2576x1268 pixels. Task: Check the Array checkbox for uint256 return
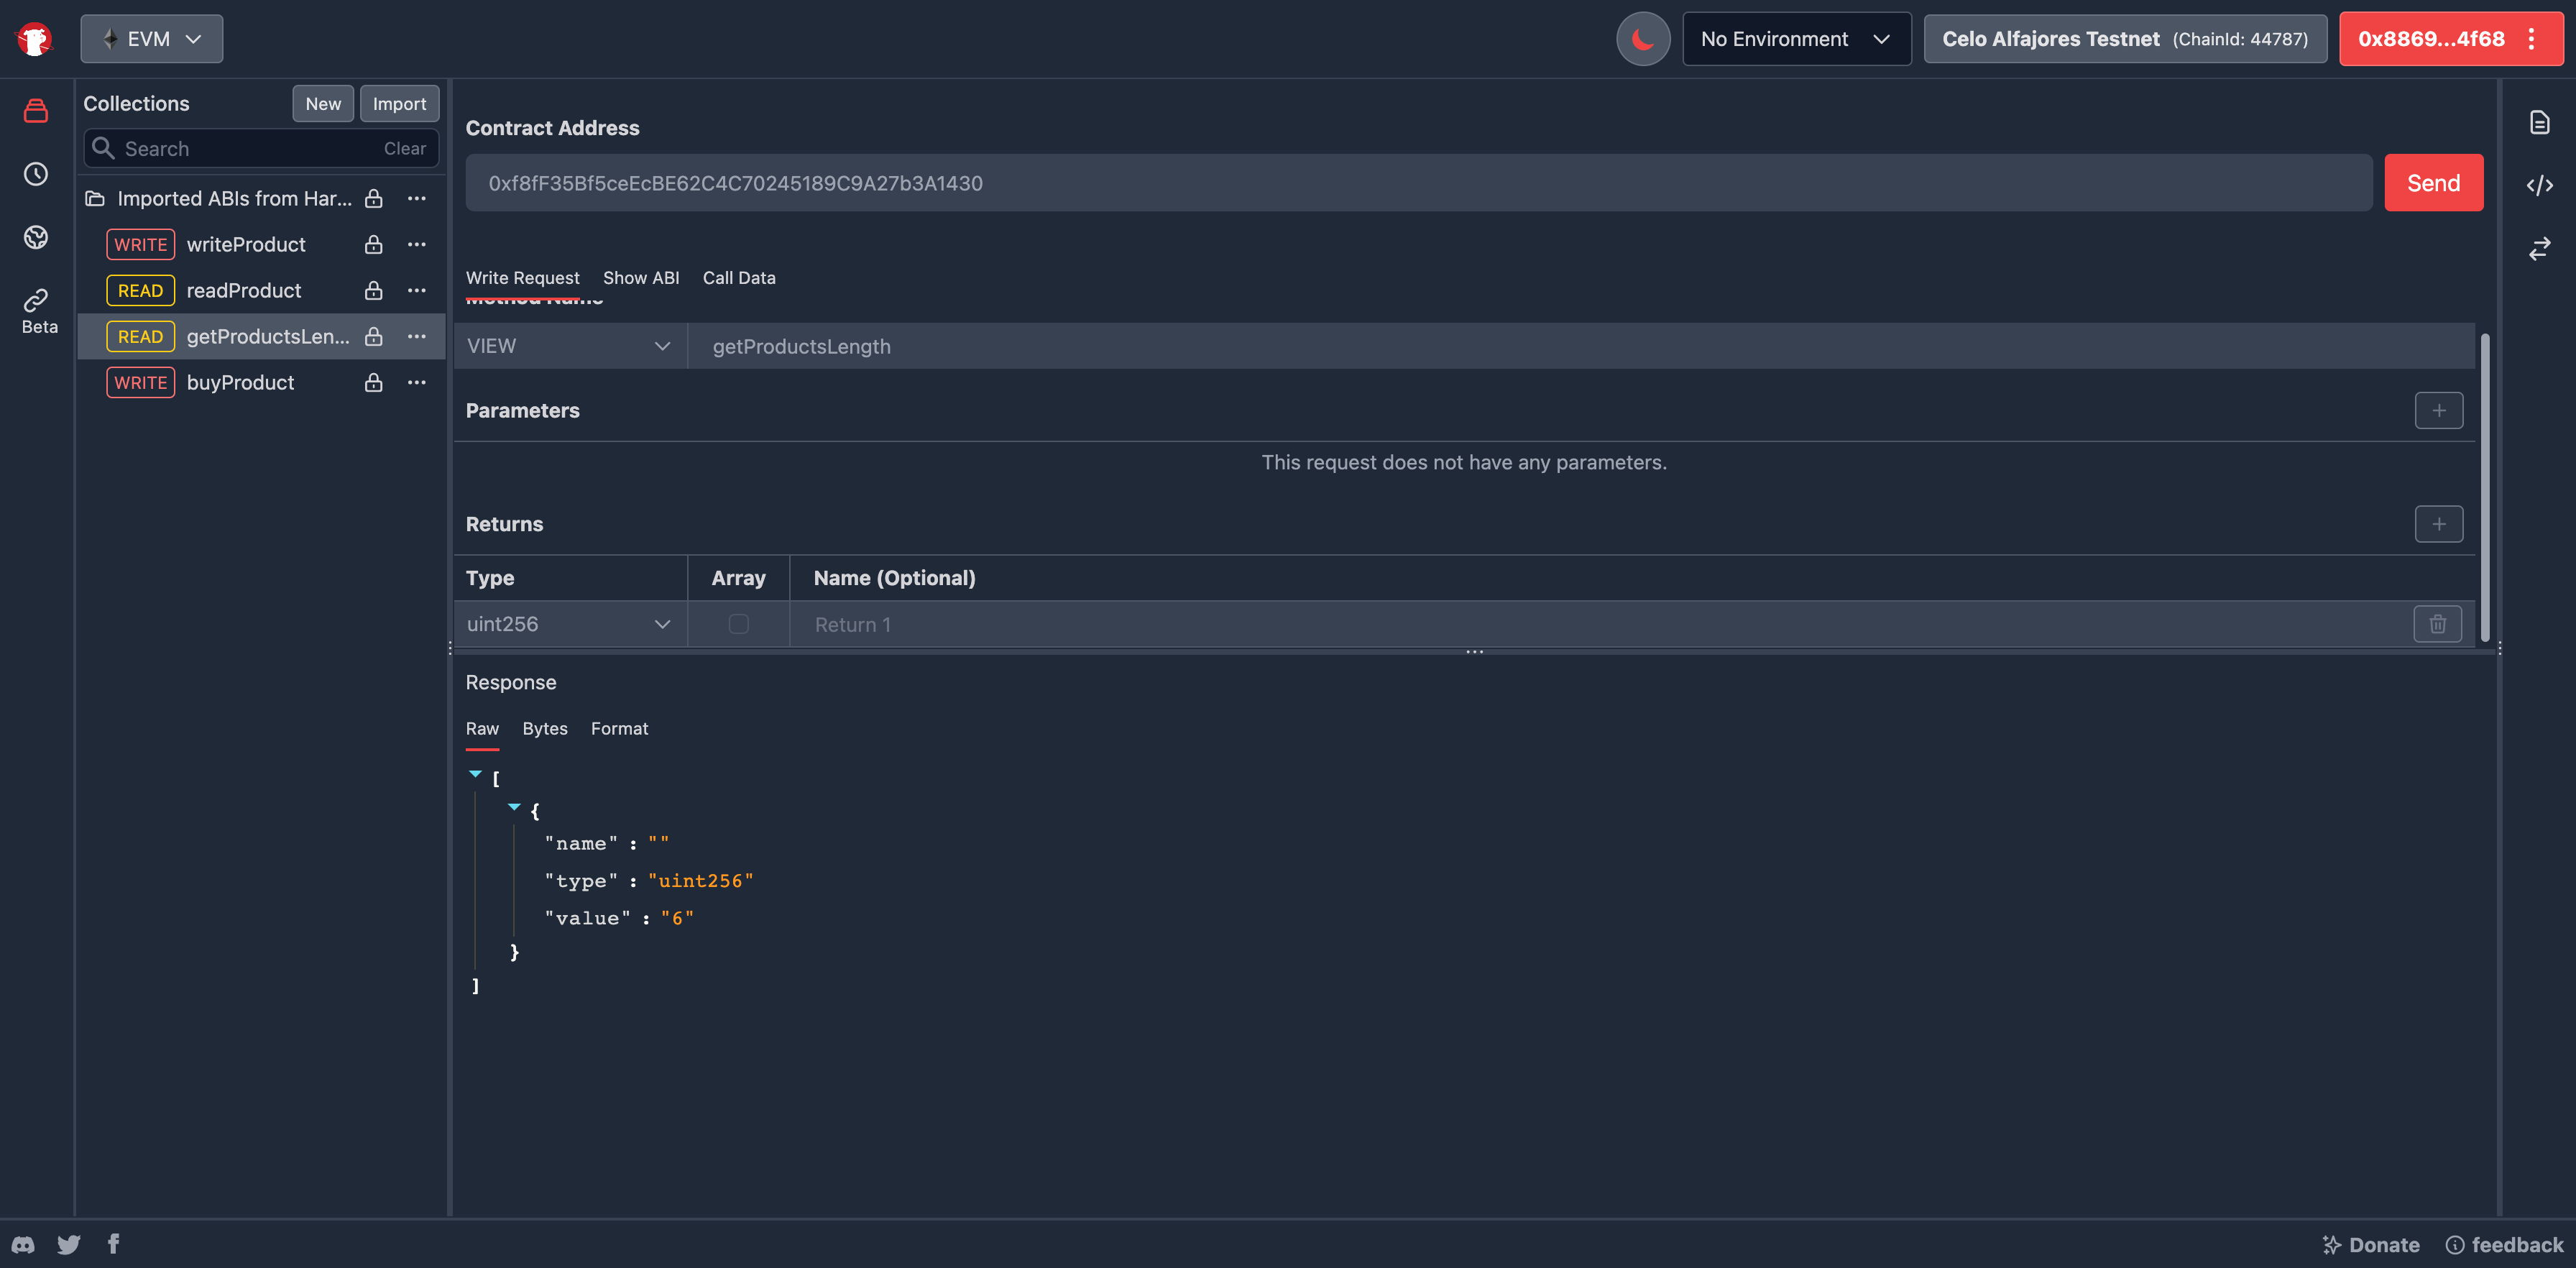[x=738, y=624]
